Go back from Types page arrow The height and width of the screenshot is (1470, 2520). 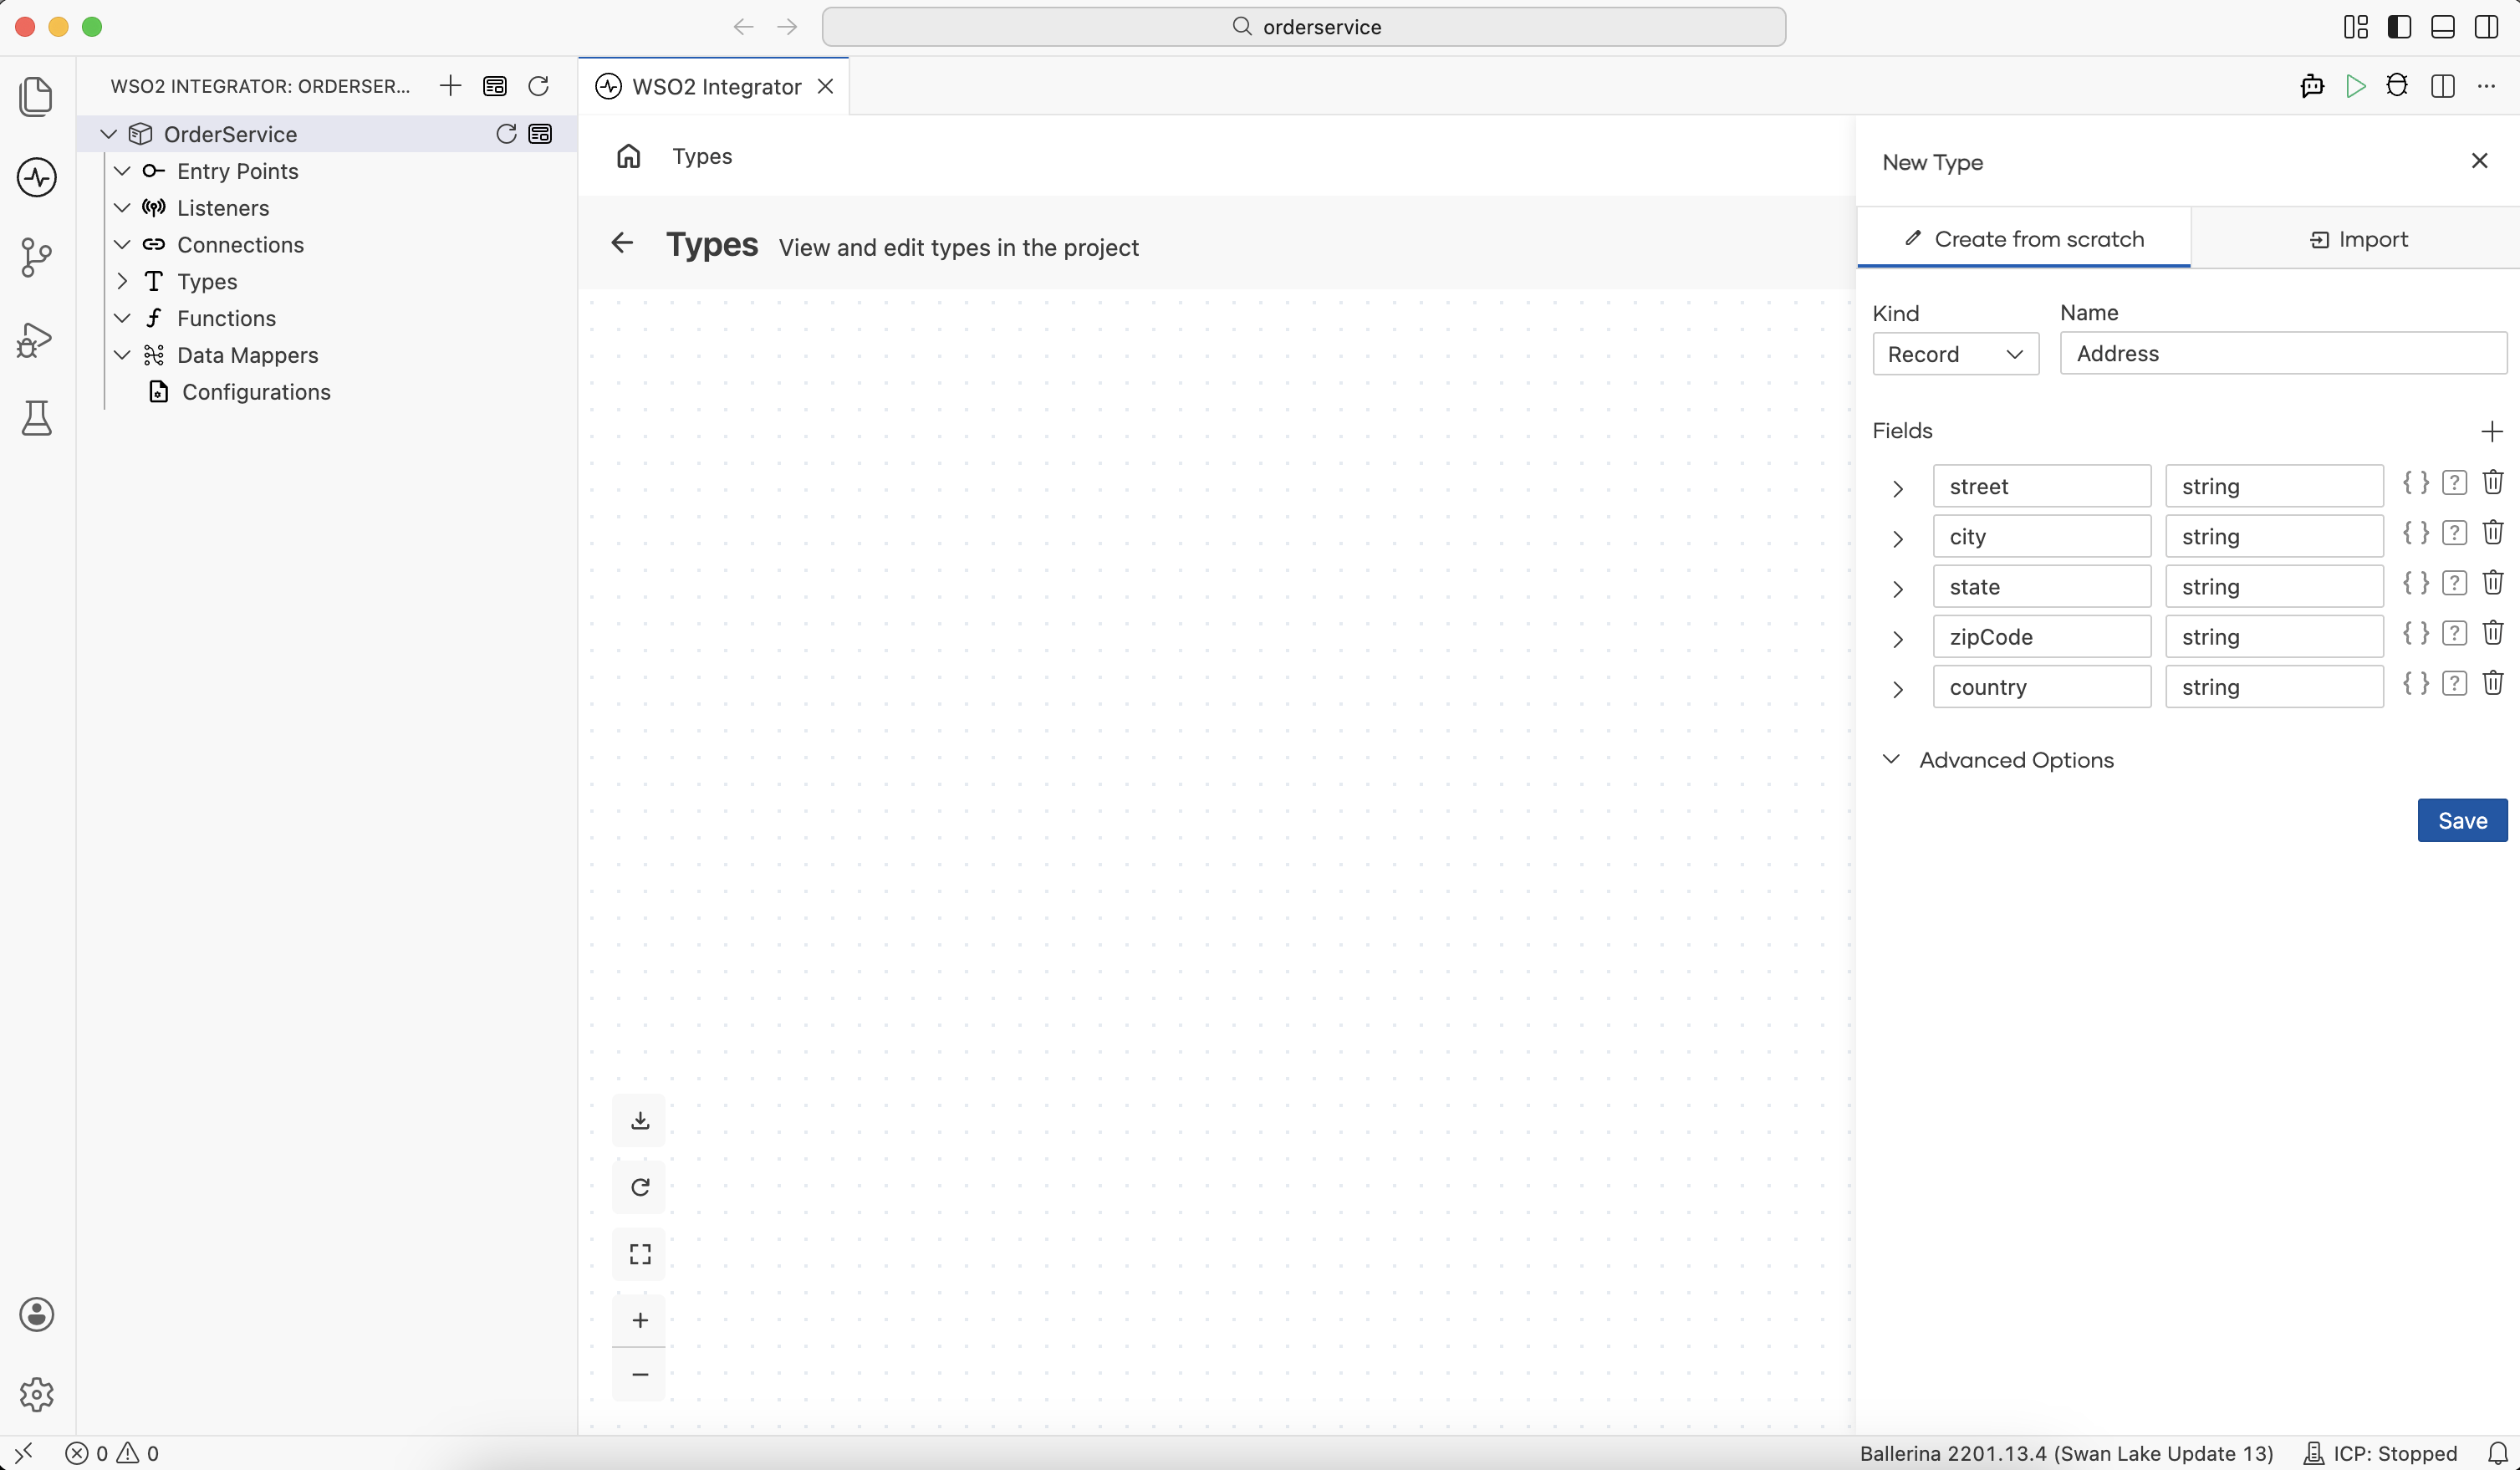tap(622, 243)
